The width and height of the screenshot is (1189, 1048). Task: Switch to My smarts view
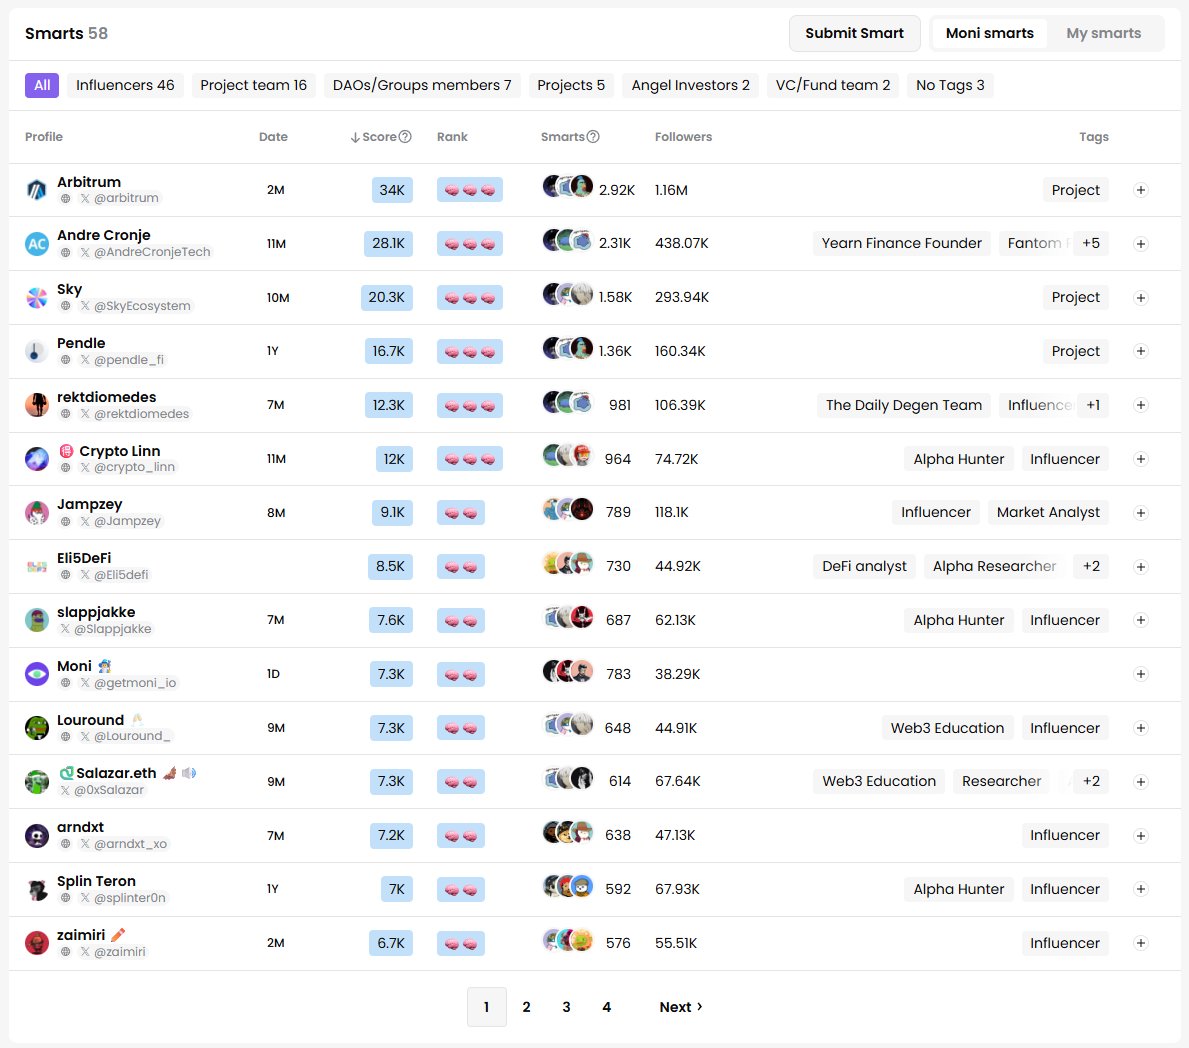(x=1103, y=33)
